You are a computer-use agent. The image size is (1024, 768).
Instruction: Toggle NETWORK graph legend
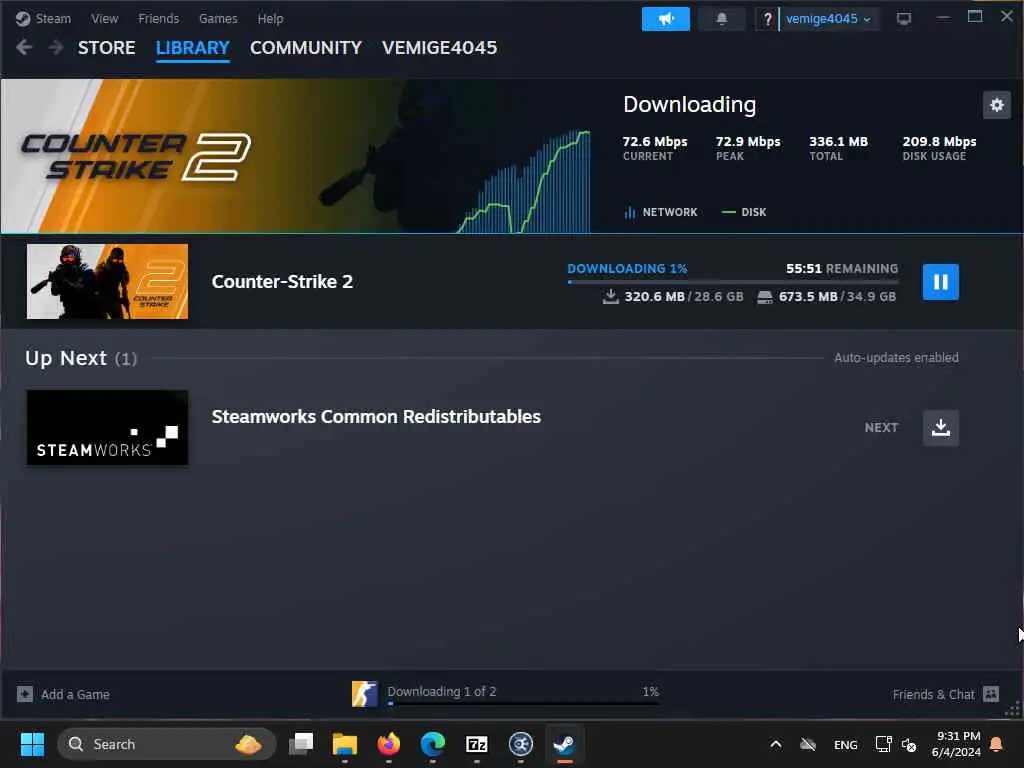click(x=661, y=212)
